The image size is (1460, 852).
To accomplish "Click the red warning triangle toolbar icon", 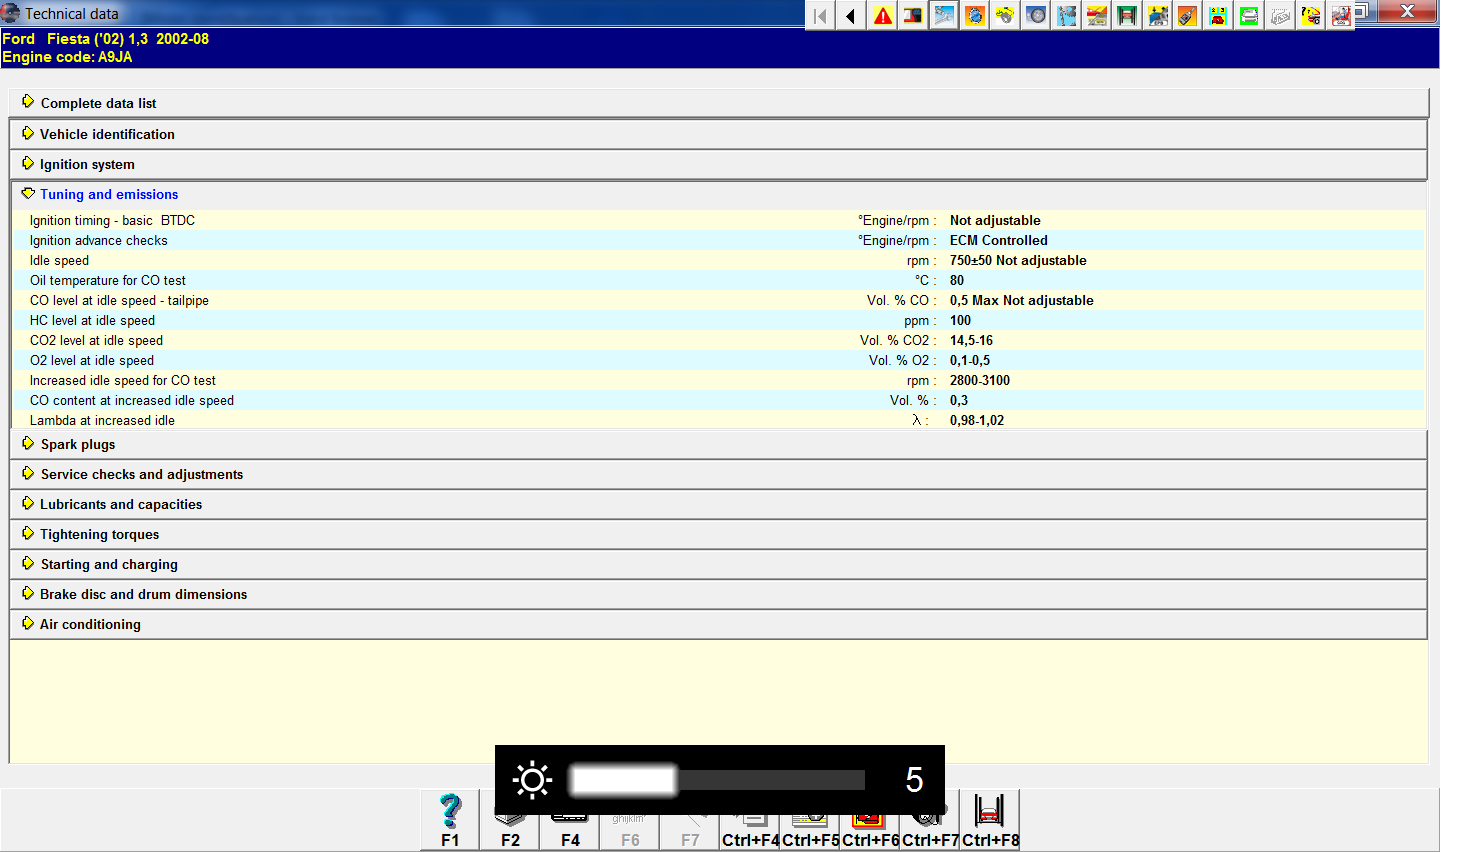I will pos(882,15).
